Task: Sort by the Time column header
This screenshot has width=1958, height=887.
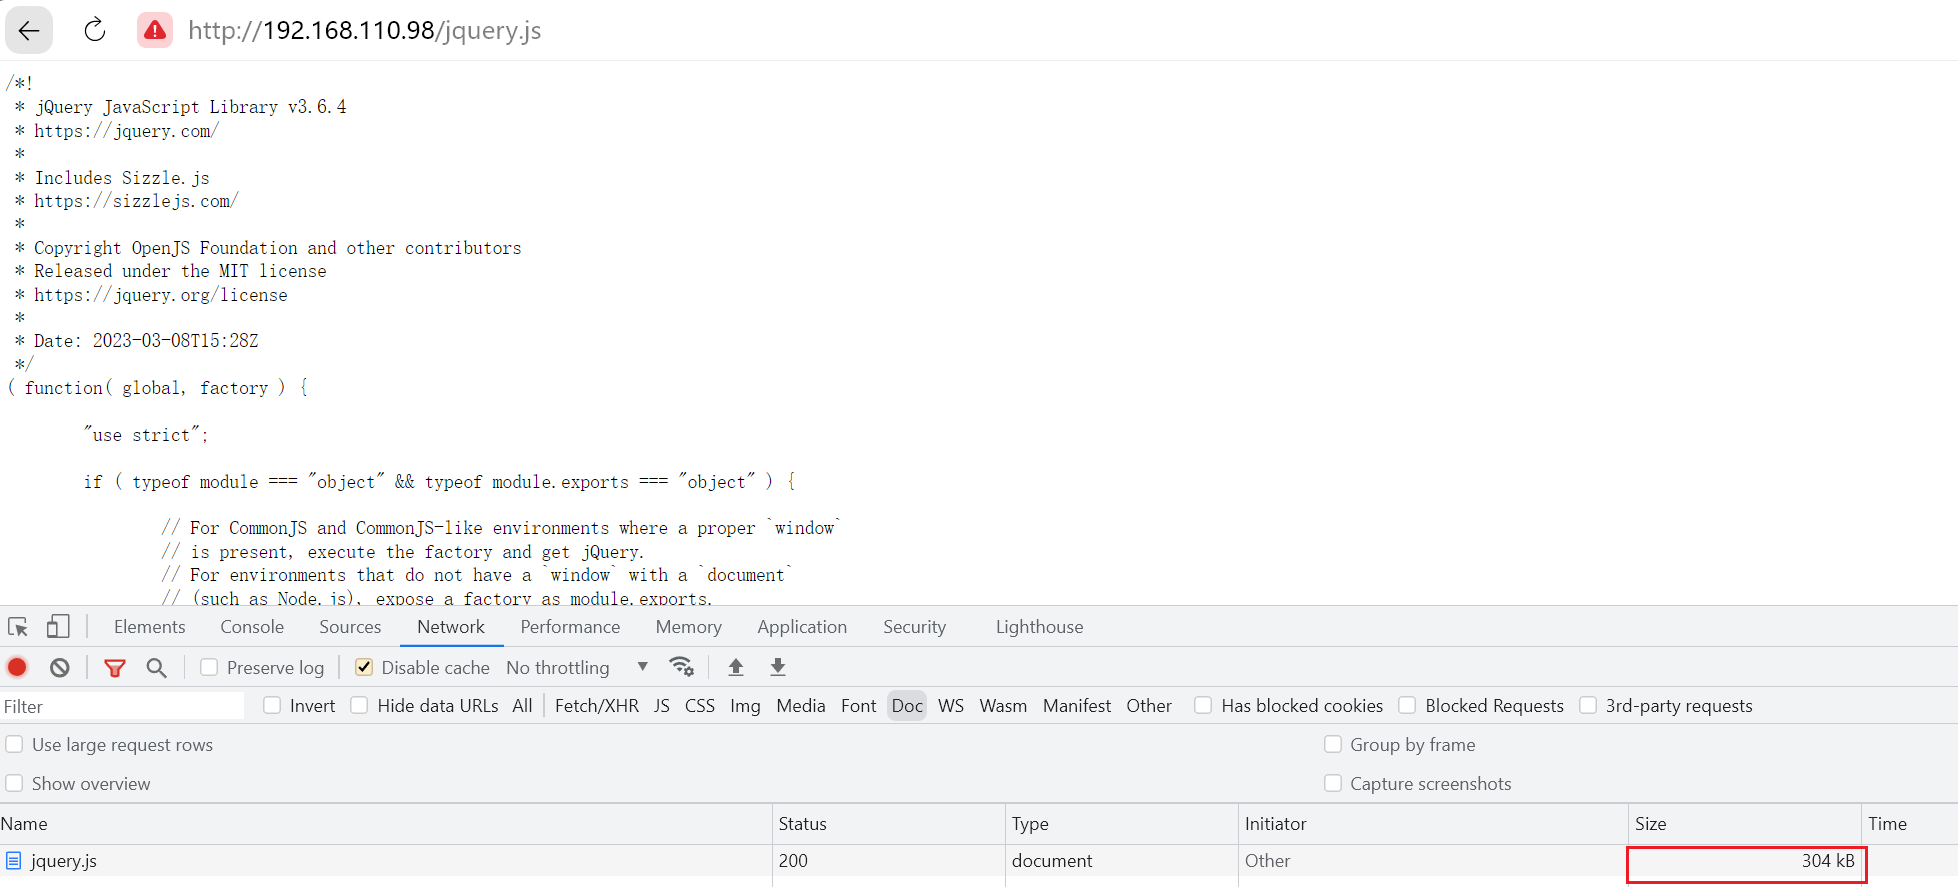Action: [1910, 824]
